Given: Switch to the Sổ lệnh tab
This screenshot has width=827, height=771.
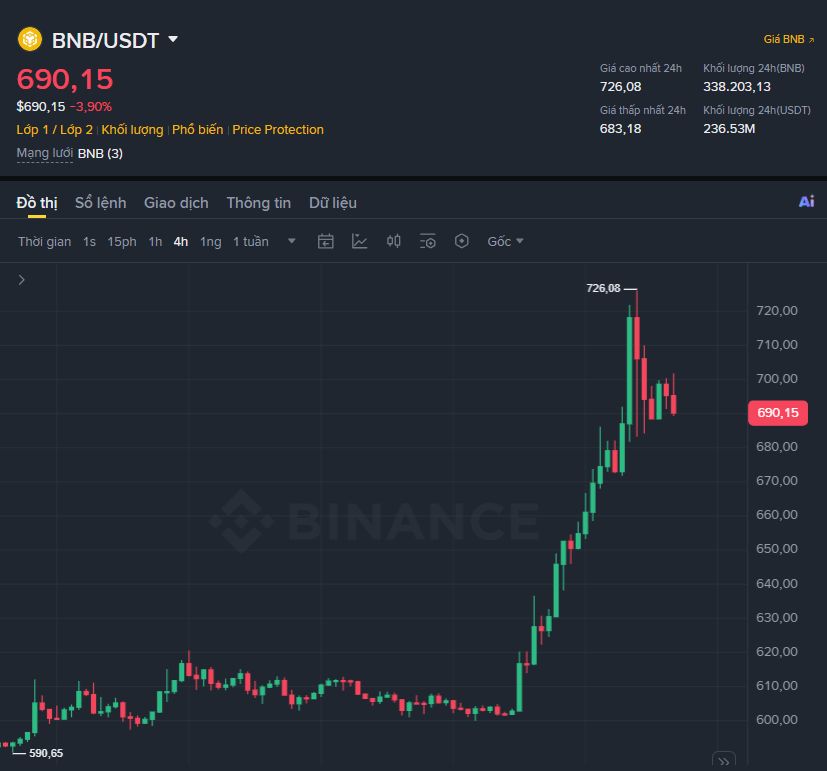Looking at the screenshot, I should tap(101, 203).
